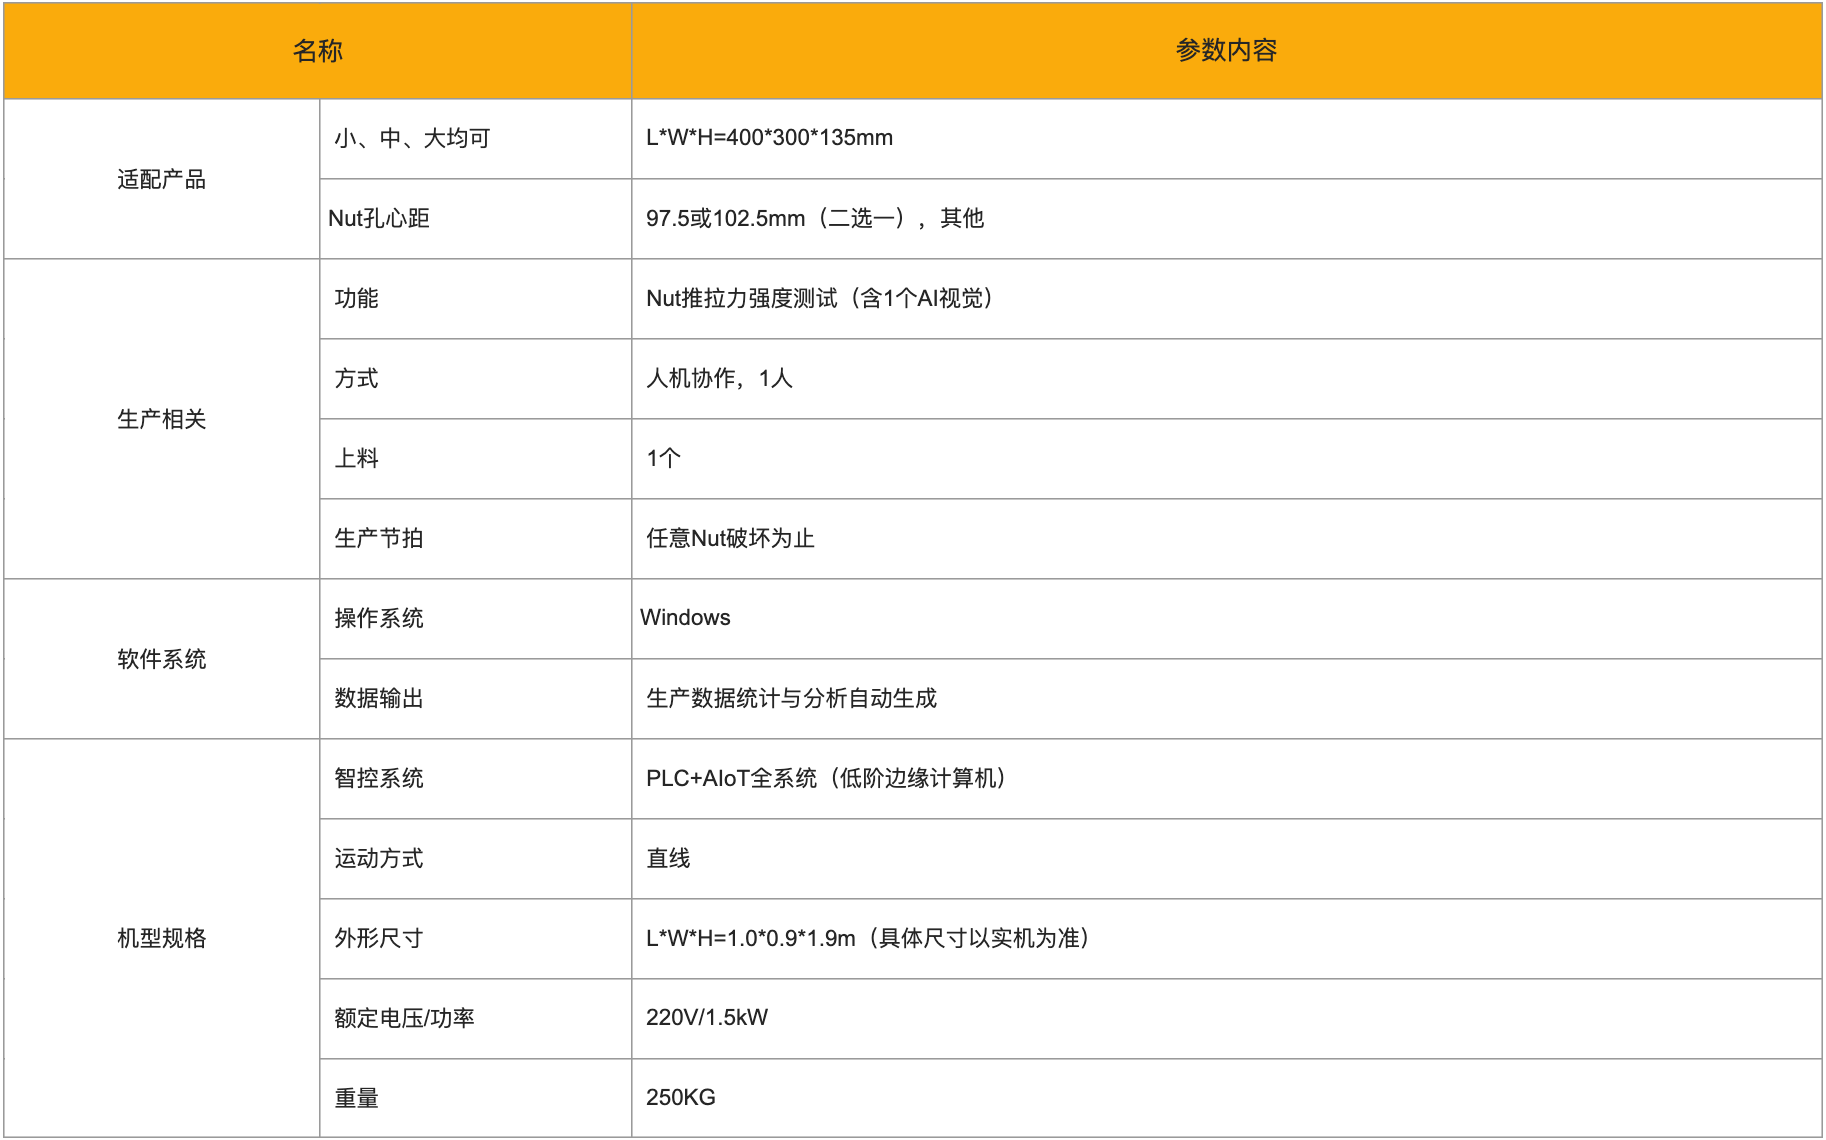The image size is (1826, 1140).
Task: Click the 97.5或102.5mm value cell
Action: tap(814, 218)
